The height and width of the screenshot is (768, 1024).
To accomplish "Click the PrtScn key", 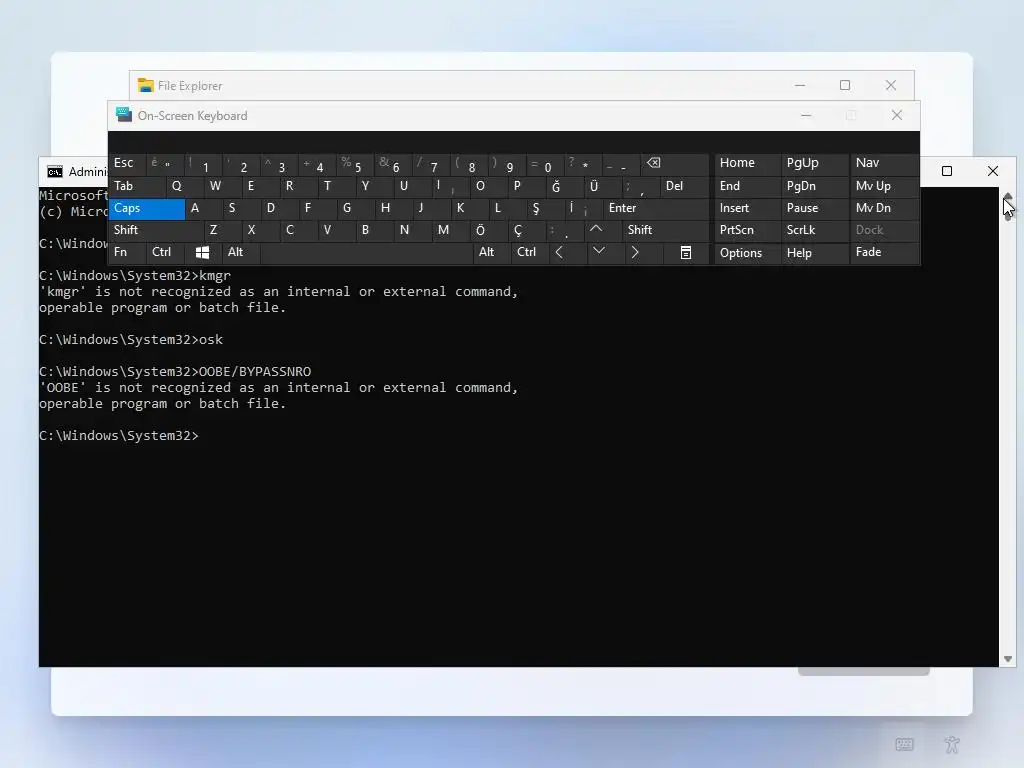I will pos(747,231).
